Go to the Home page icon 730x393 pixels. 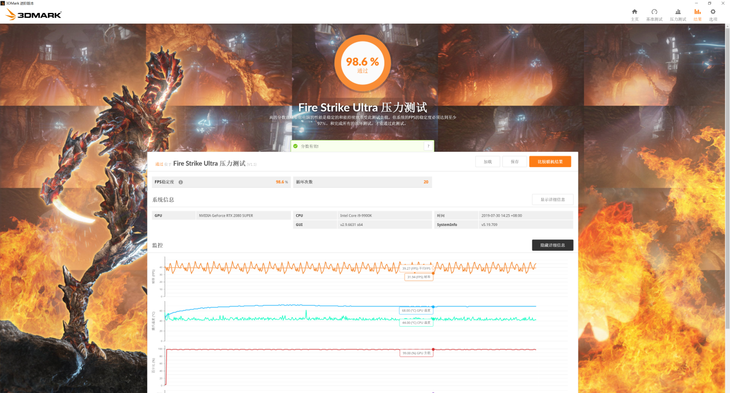[634, 12]
